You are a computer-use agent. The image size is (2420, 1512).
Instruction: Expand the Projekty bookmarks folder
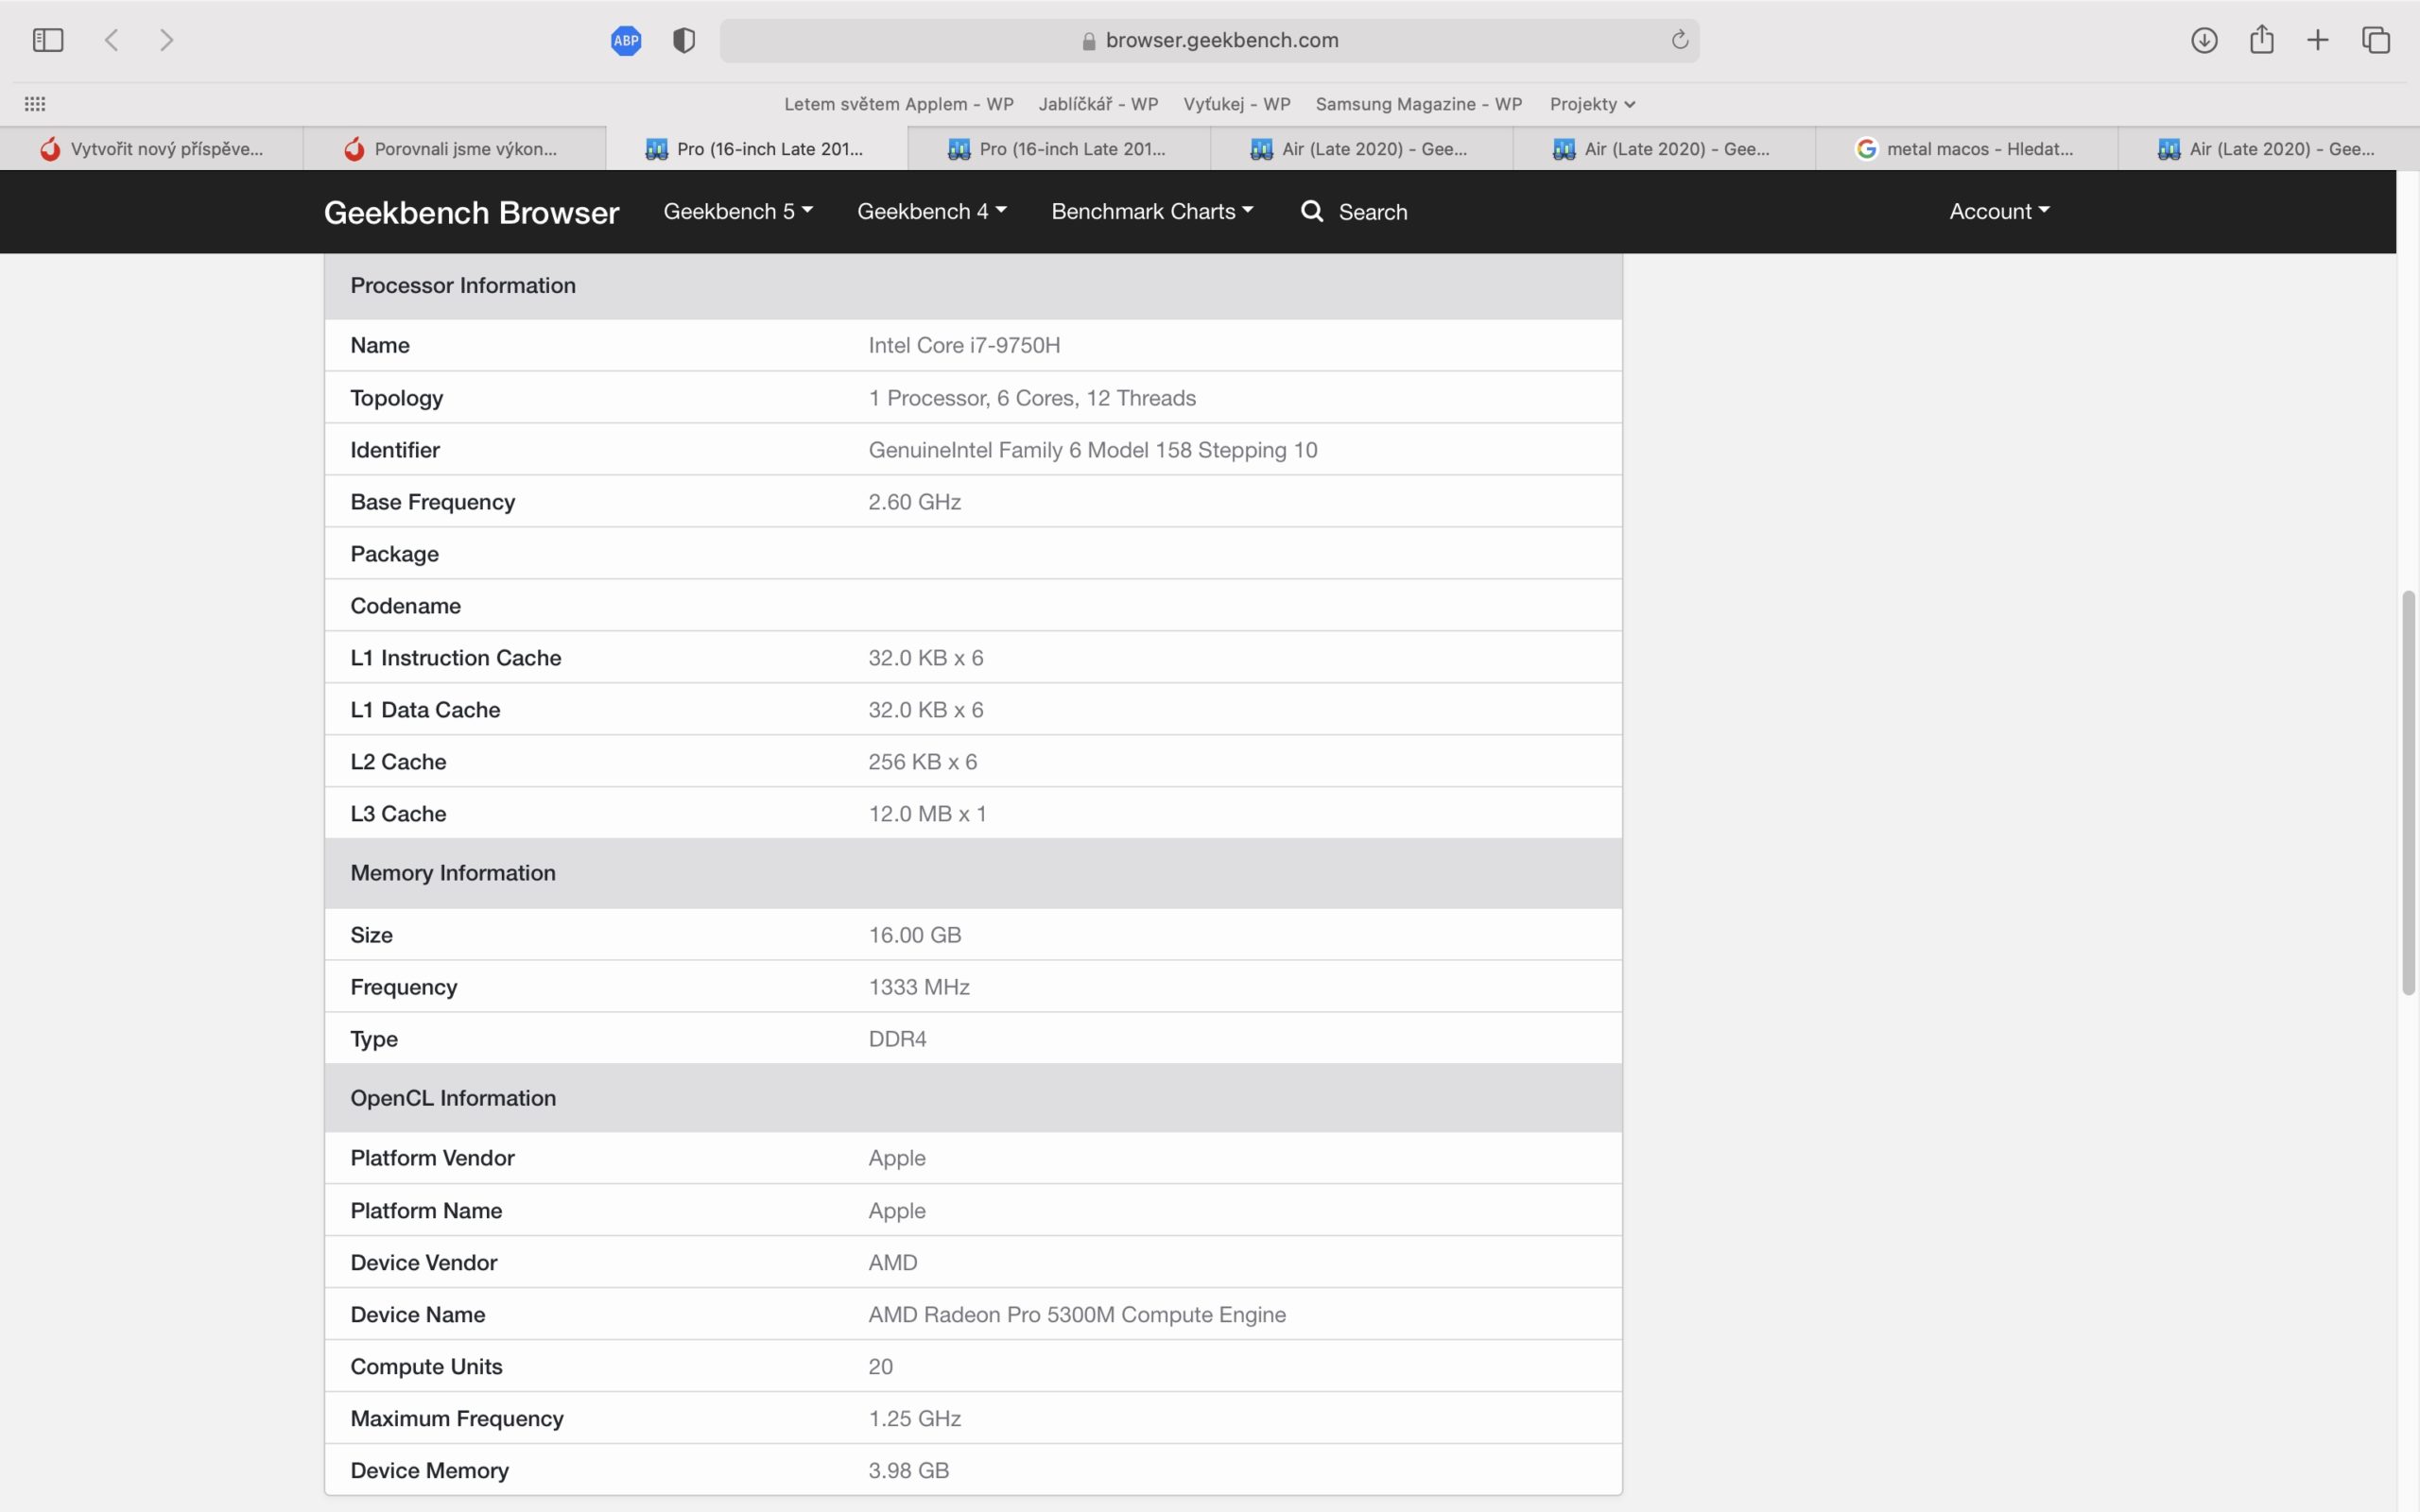tap(1592, 104)
